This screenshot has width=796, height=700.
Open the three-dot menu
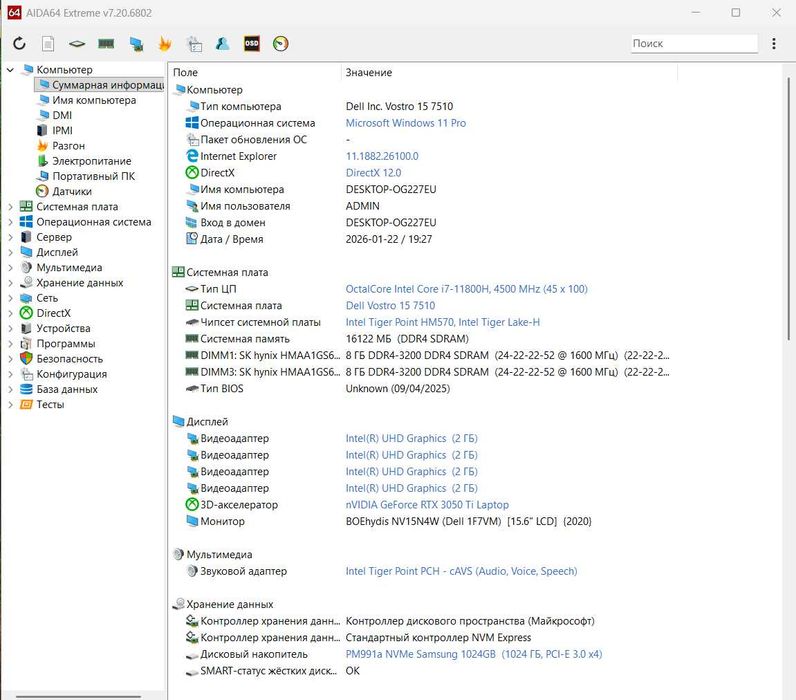tap(774, 44)
